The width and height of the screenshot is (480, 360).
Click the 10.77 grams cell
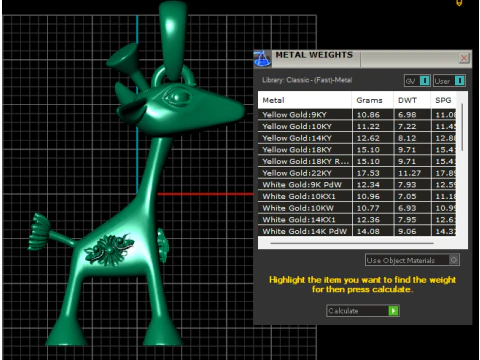tap(373, 208)
